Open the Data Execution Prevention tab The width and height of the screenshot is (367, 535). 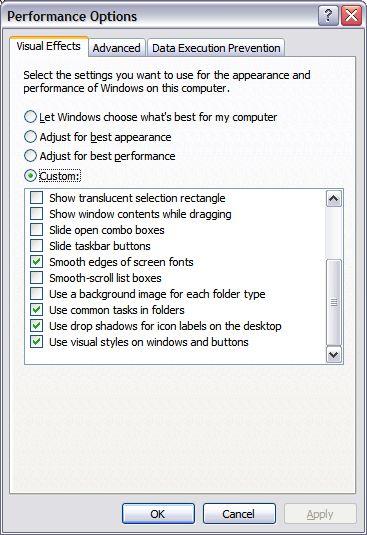[x=216, y=48]
